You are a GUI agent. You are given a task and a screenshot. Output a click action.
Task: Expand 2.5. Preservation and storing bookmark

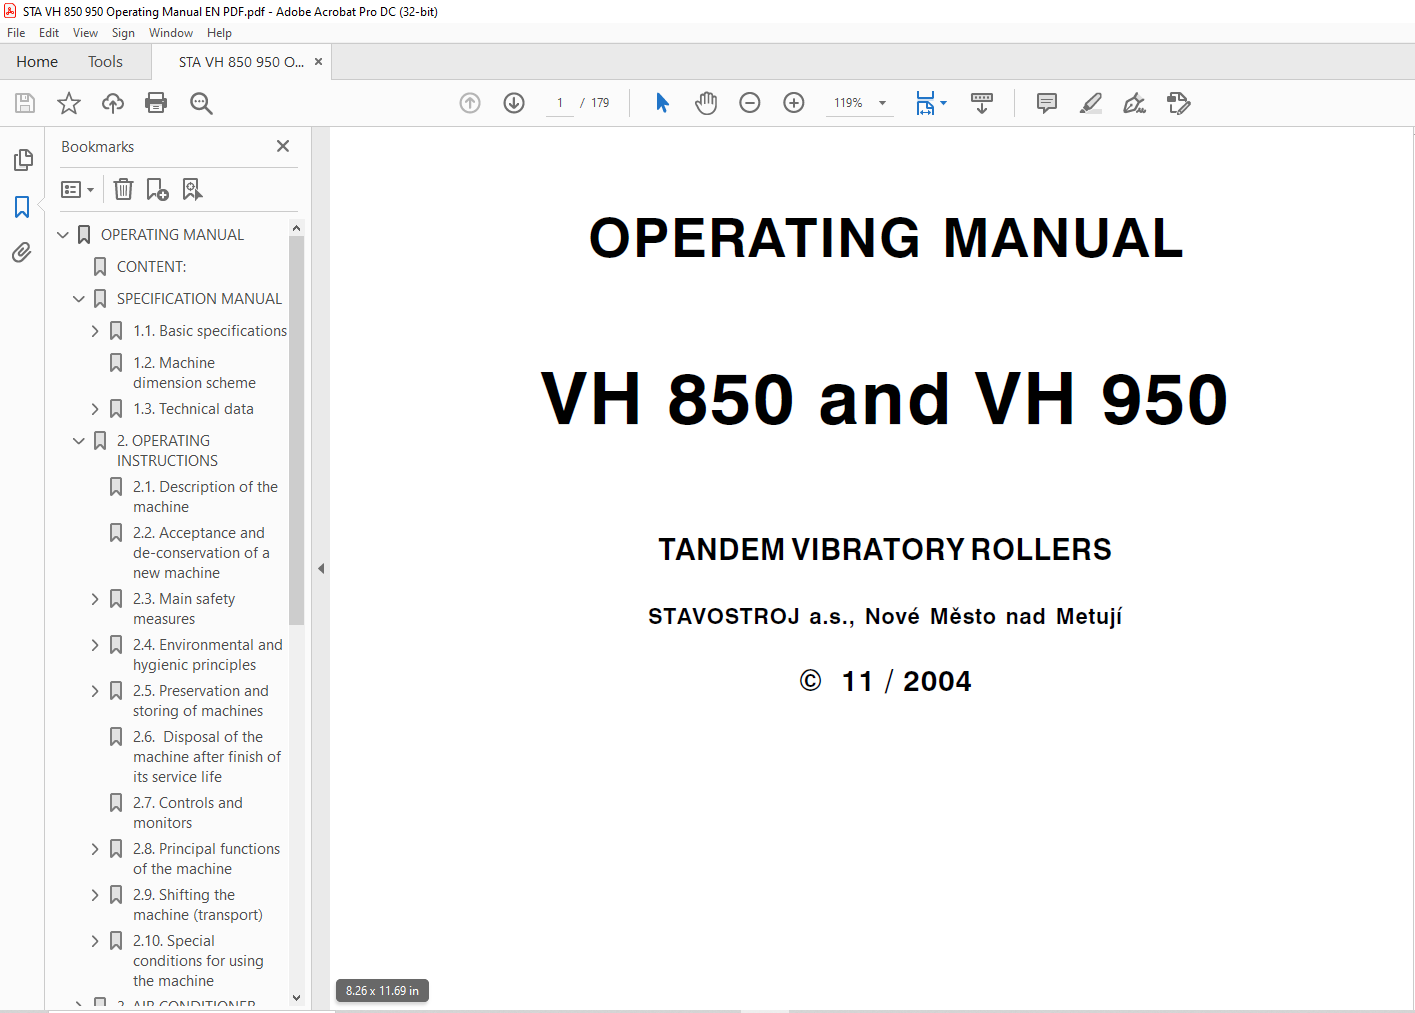95,691
